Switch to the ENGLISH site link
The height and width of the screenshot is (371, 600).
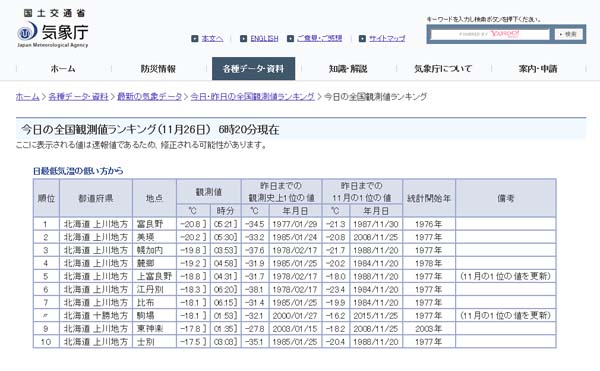pos(264,38)
